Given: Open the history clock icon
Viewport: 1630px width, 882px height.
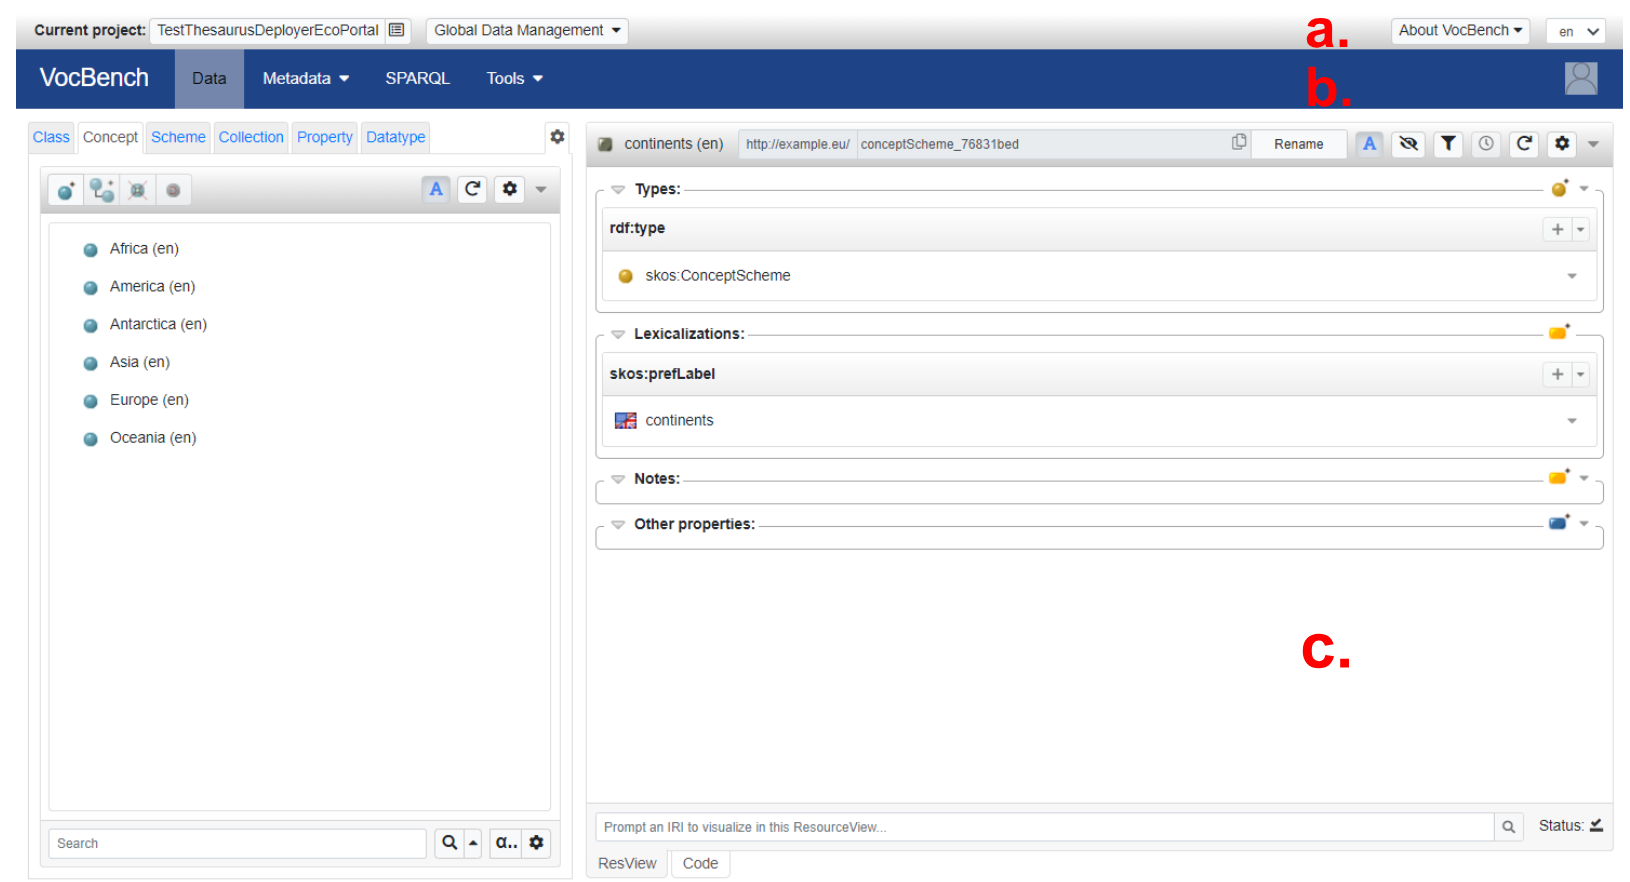Looking at the screenshot, I should pos(1486,144).
